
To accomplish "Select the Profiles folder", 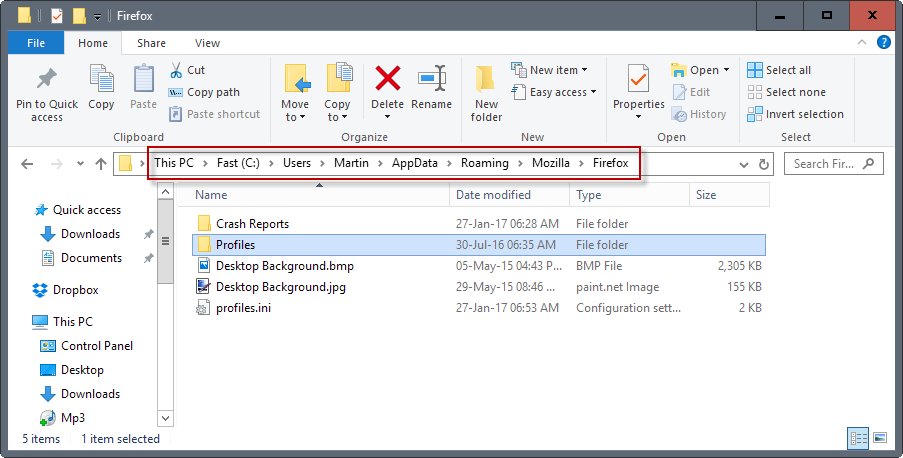I will (x=479, y=245).
